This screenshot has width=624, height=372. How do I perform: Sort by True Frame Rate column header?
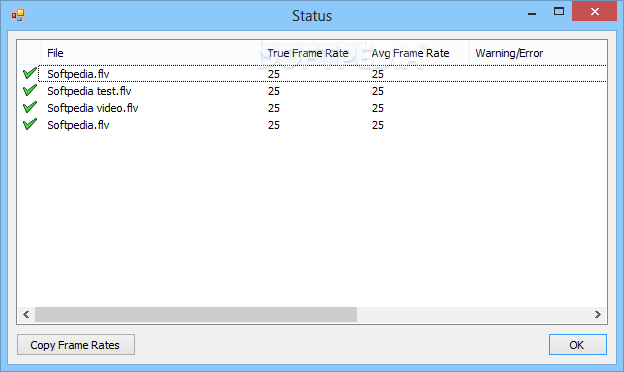313,53
